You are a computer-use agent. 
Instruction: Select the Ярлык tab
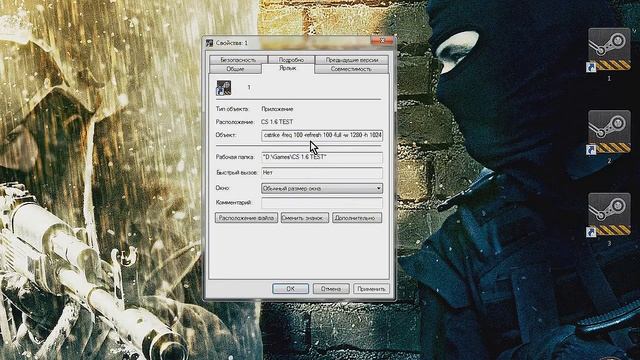(288, 68)
